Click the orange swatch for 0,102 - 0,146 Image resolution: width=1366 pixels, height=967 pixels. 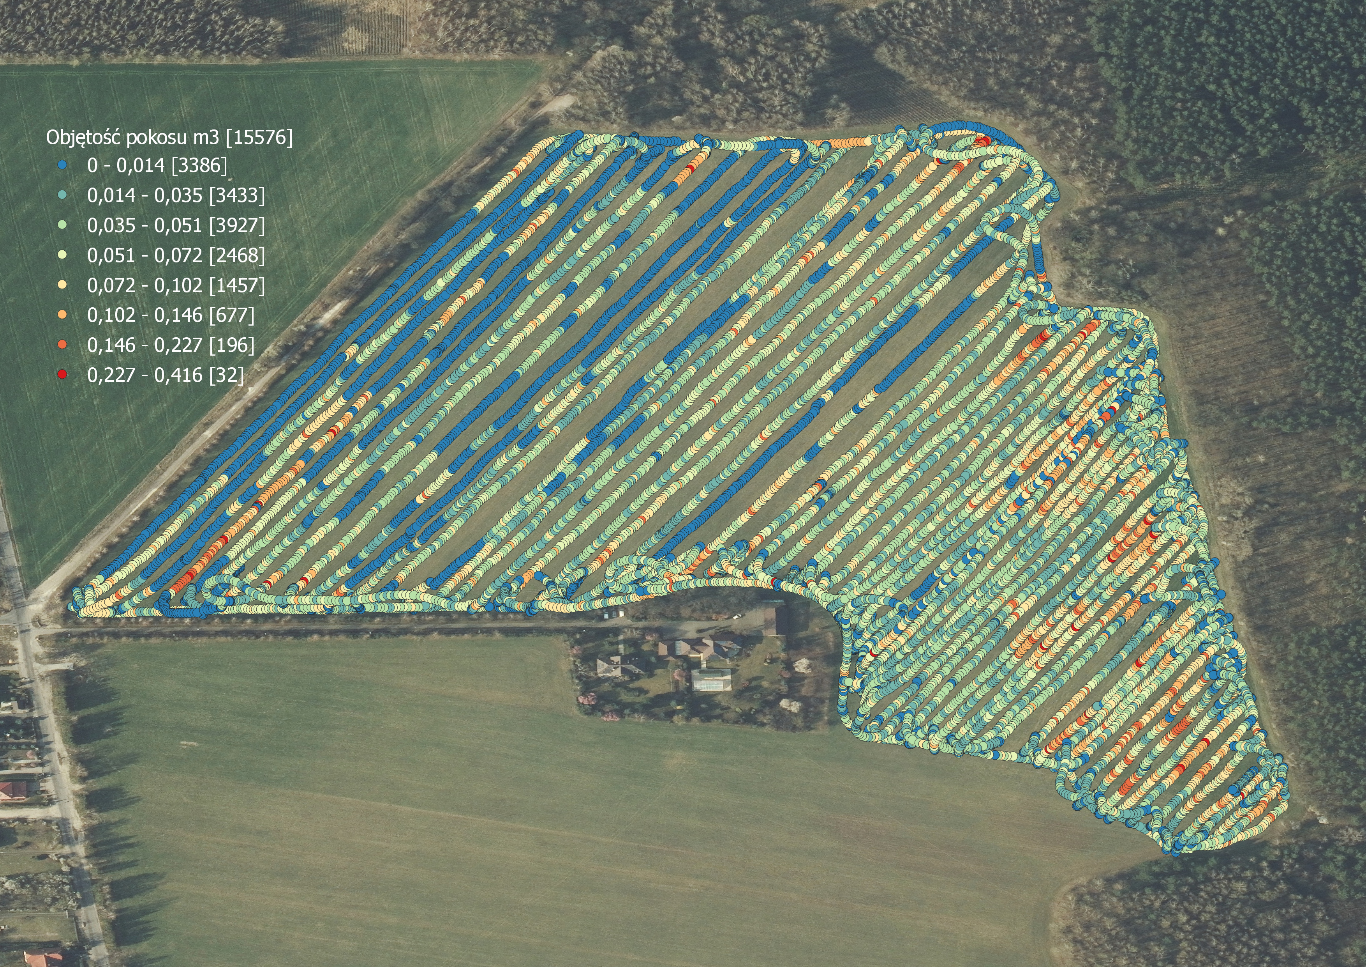point(62,315)
